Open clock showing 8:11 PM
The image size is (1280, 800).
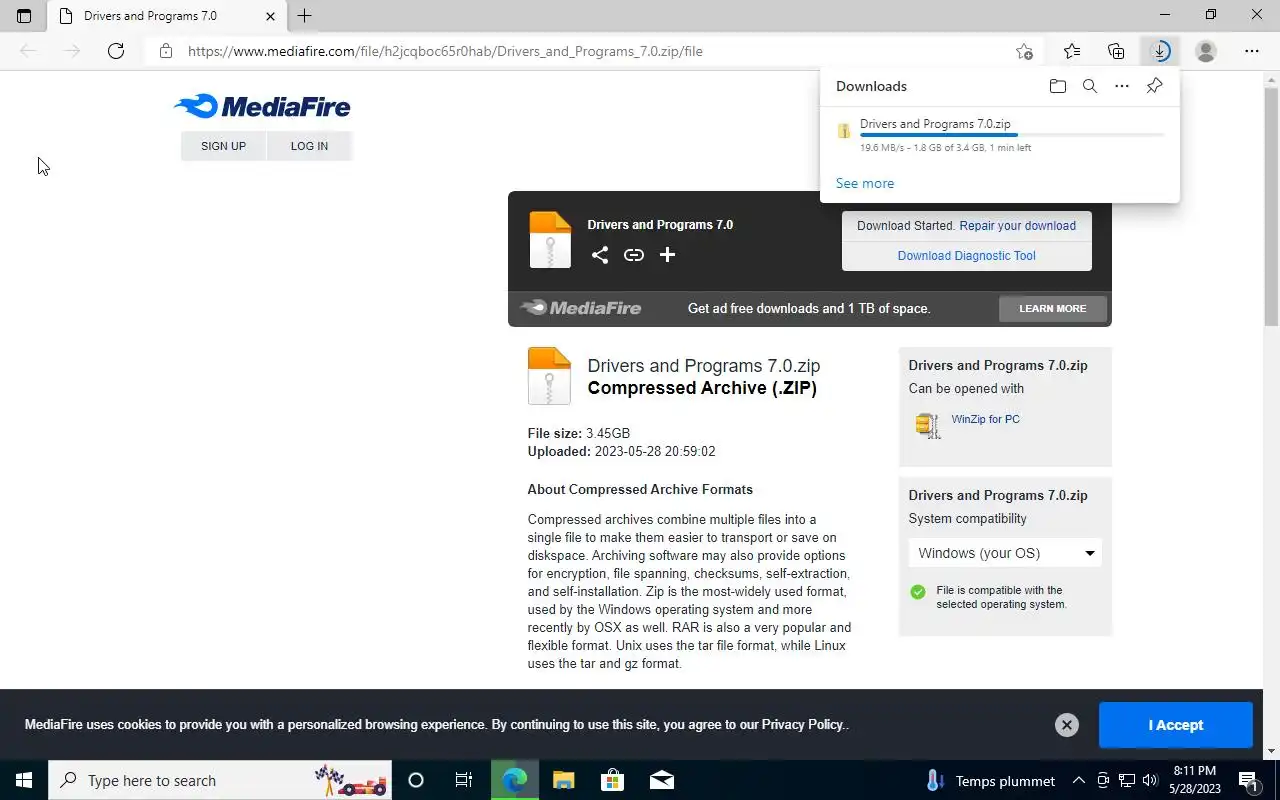pyautogui.click(x=1196, y=780)
